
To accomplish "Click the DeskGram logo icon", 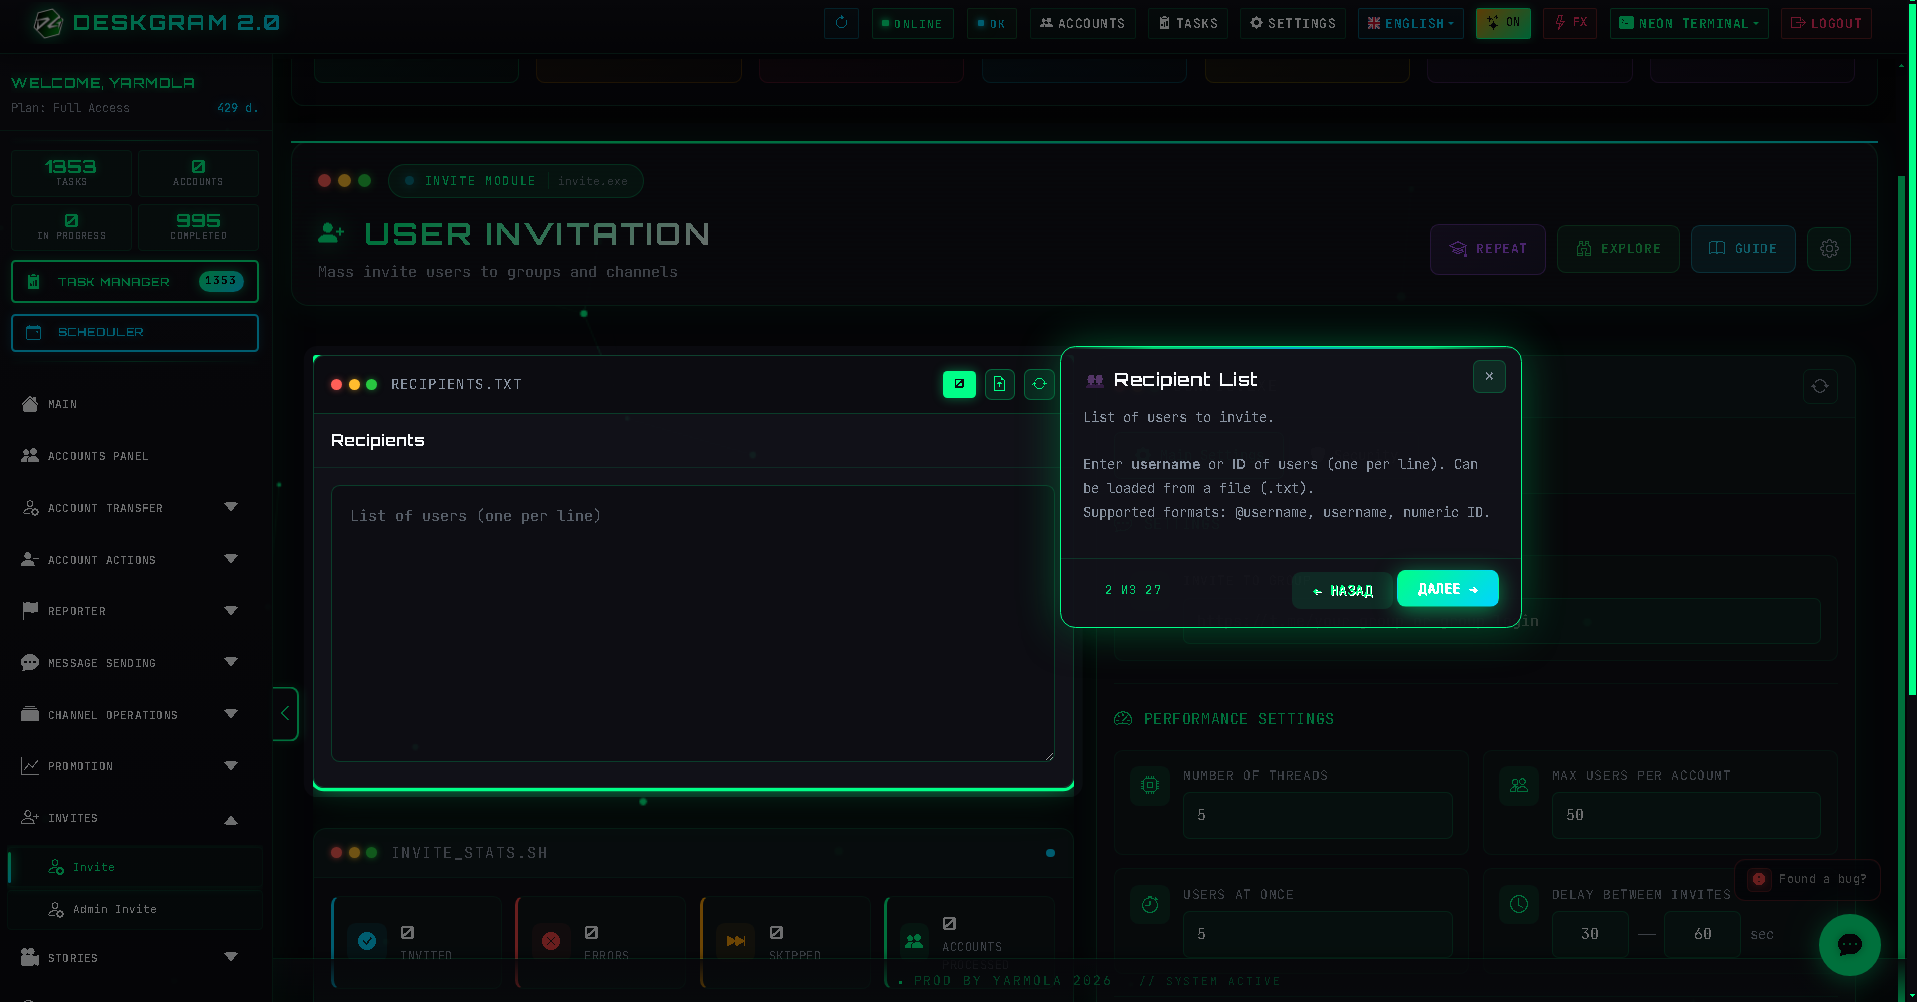I will [x=47, y=23].
